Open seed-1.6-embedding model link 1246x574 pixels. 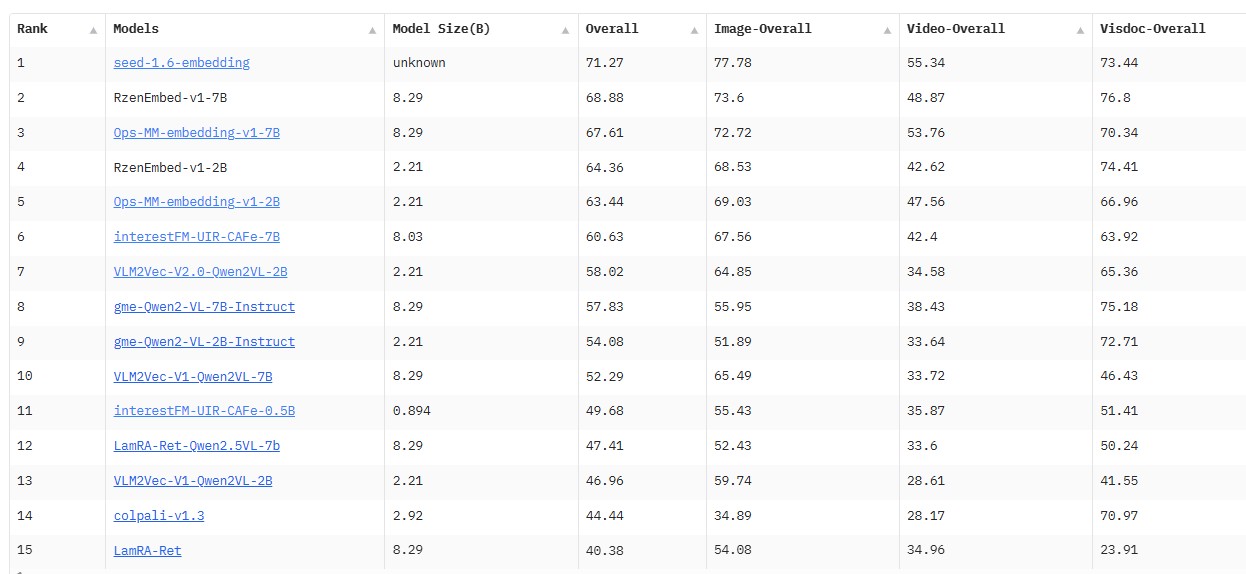[181, 63]
